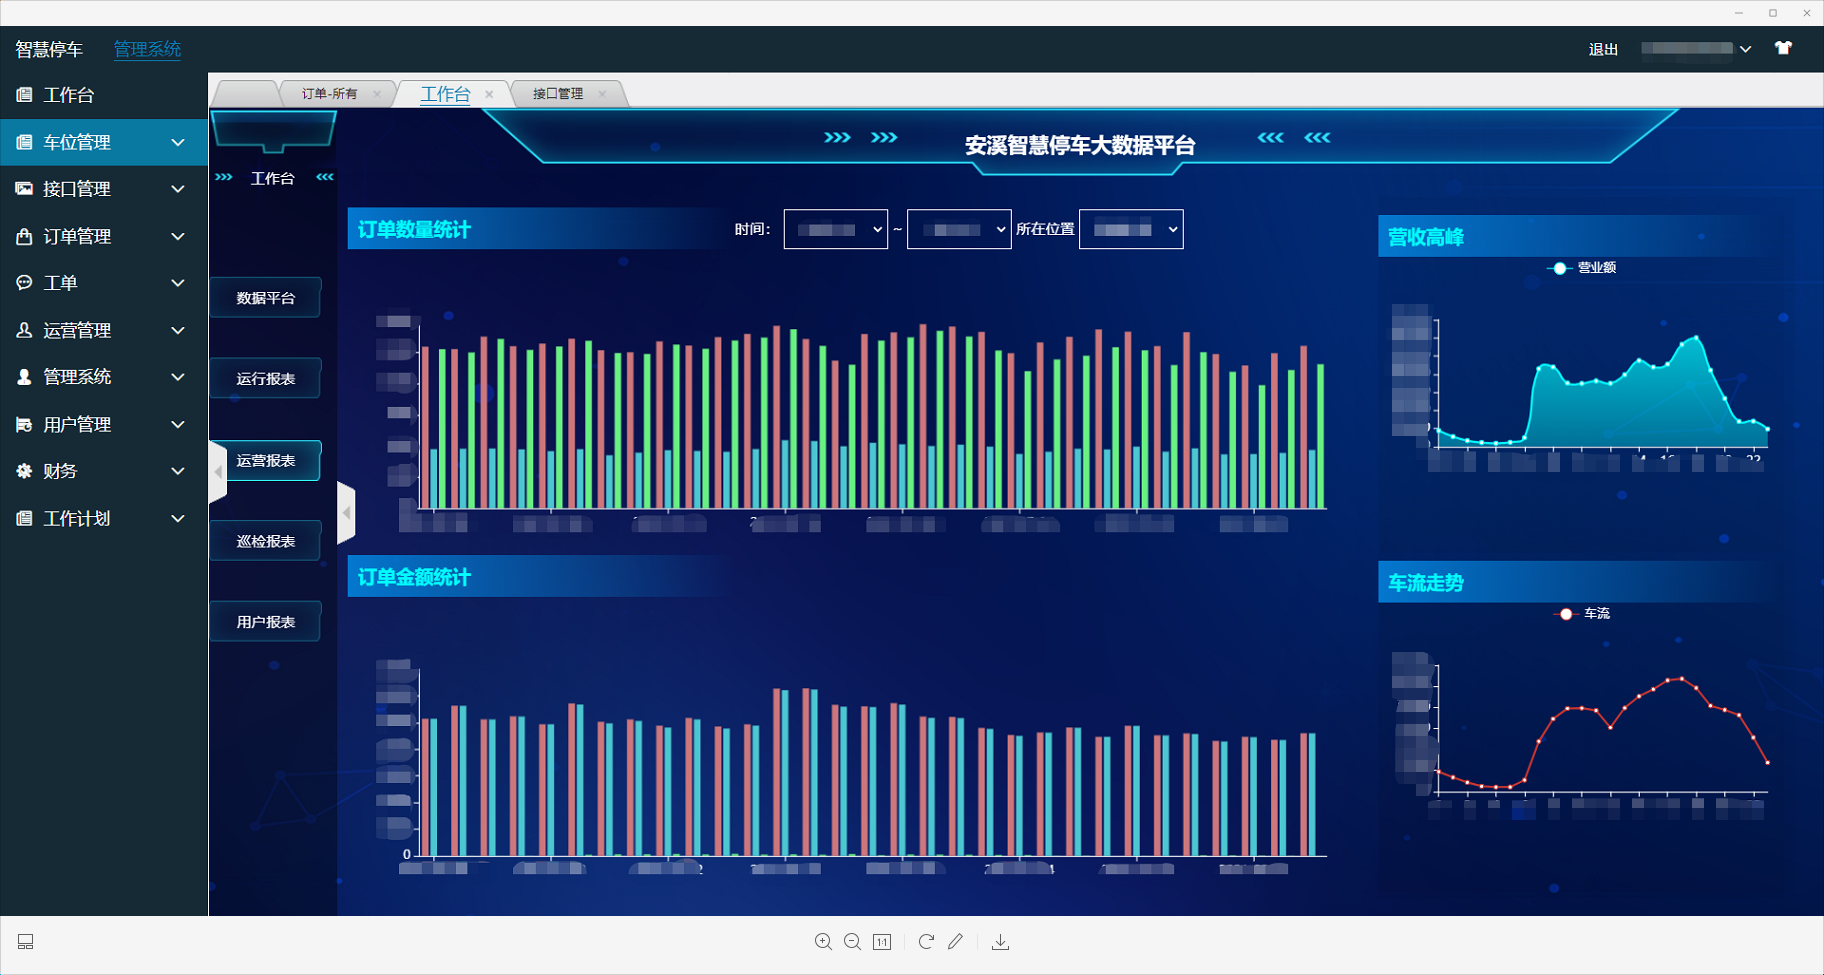Open the start time dropdown
Viewport: 1824px width, 975px height.
pyautogui.click(x=835, y=229)
